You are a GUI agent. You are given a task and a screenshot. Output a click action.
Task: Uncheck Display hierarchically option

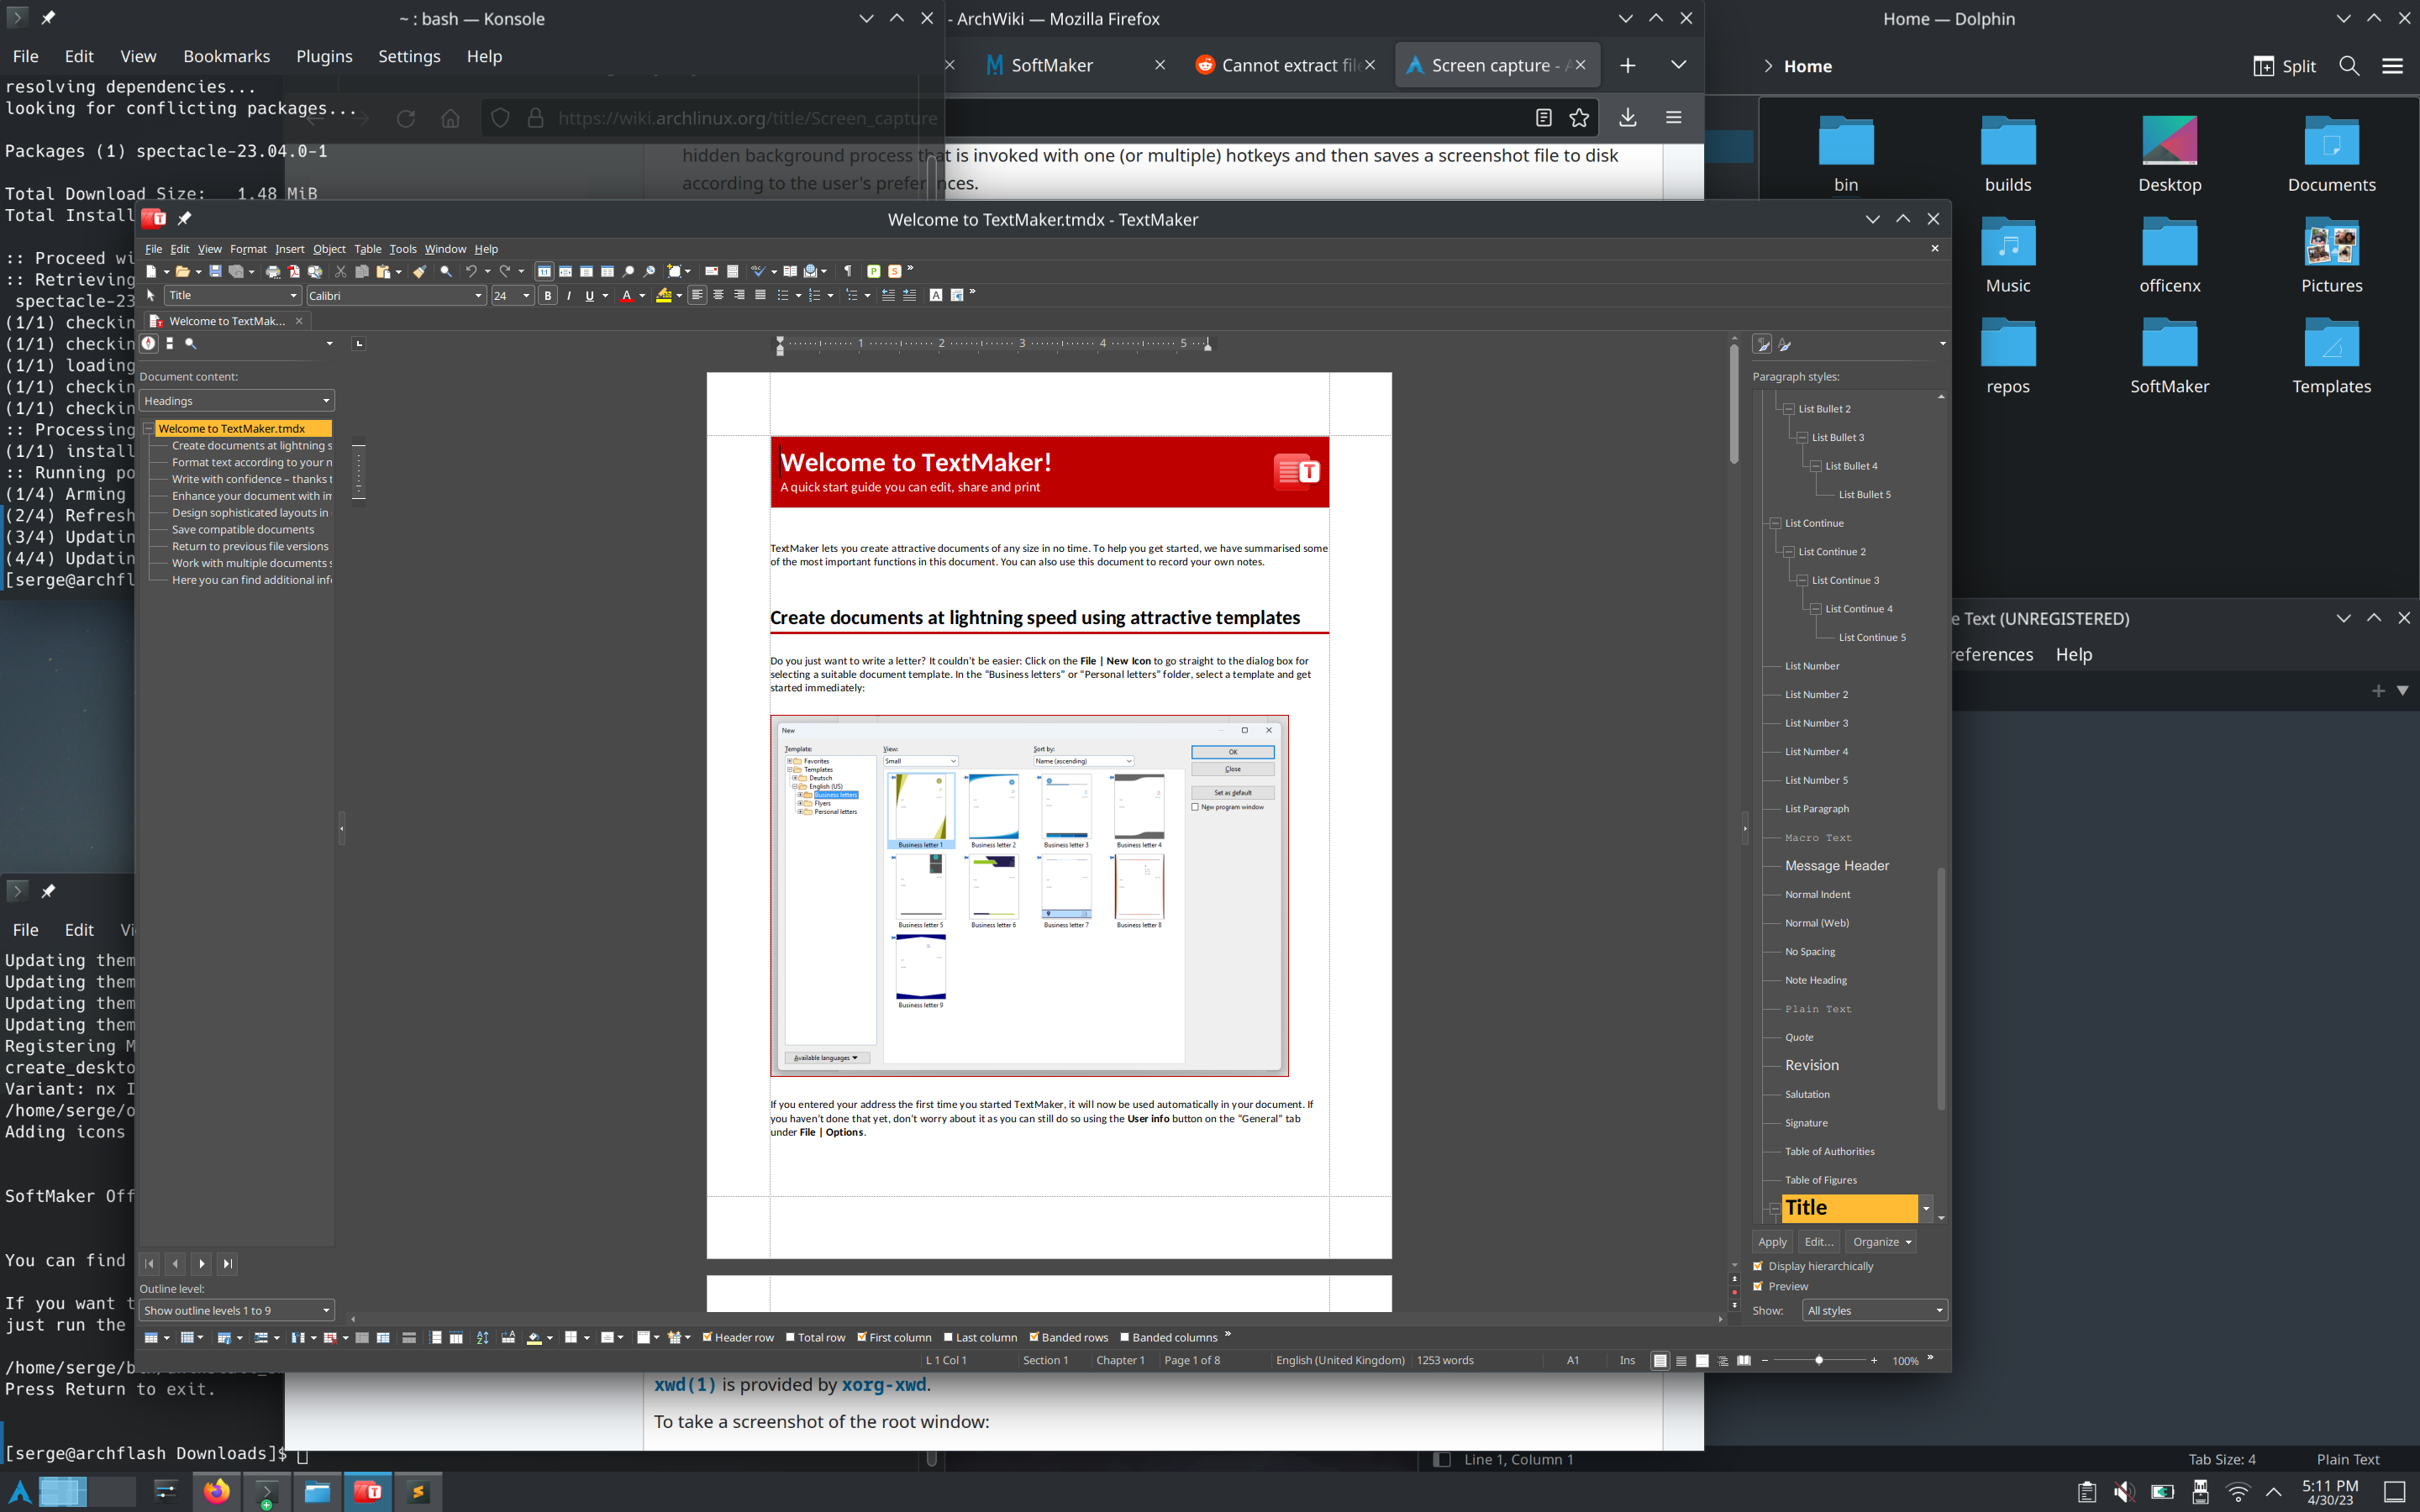click(x=1758, y=1266)
